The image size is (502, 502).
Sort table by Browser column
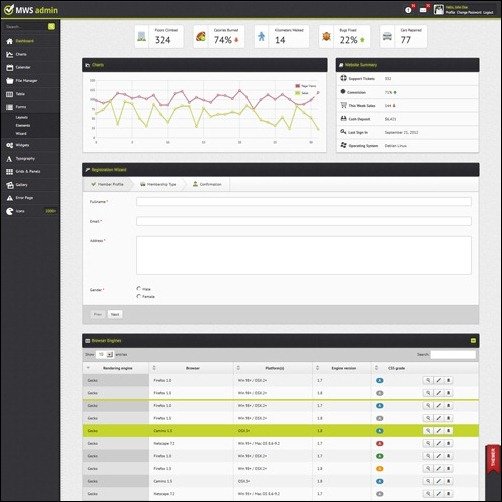[x=192, y=368]
